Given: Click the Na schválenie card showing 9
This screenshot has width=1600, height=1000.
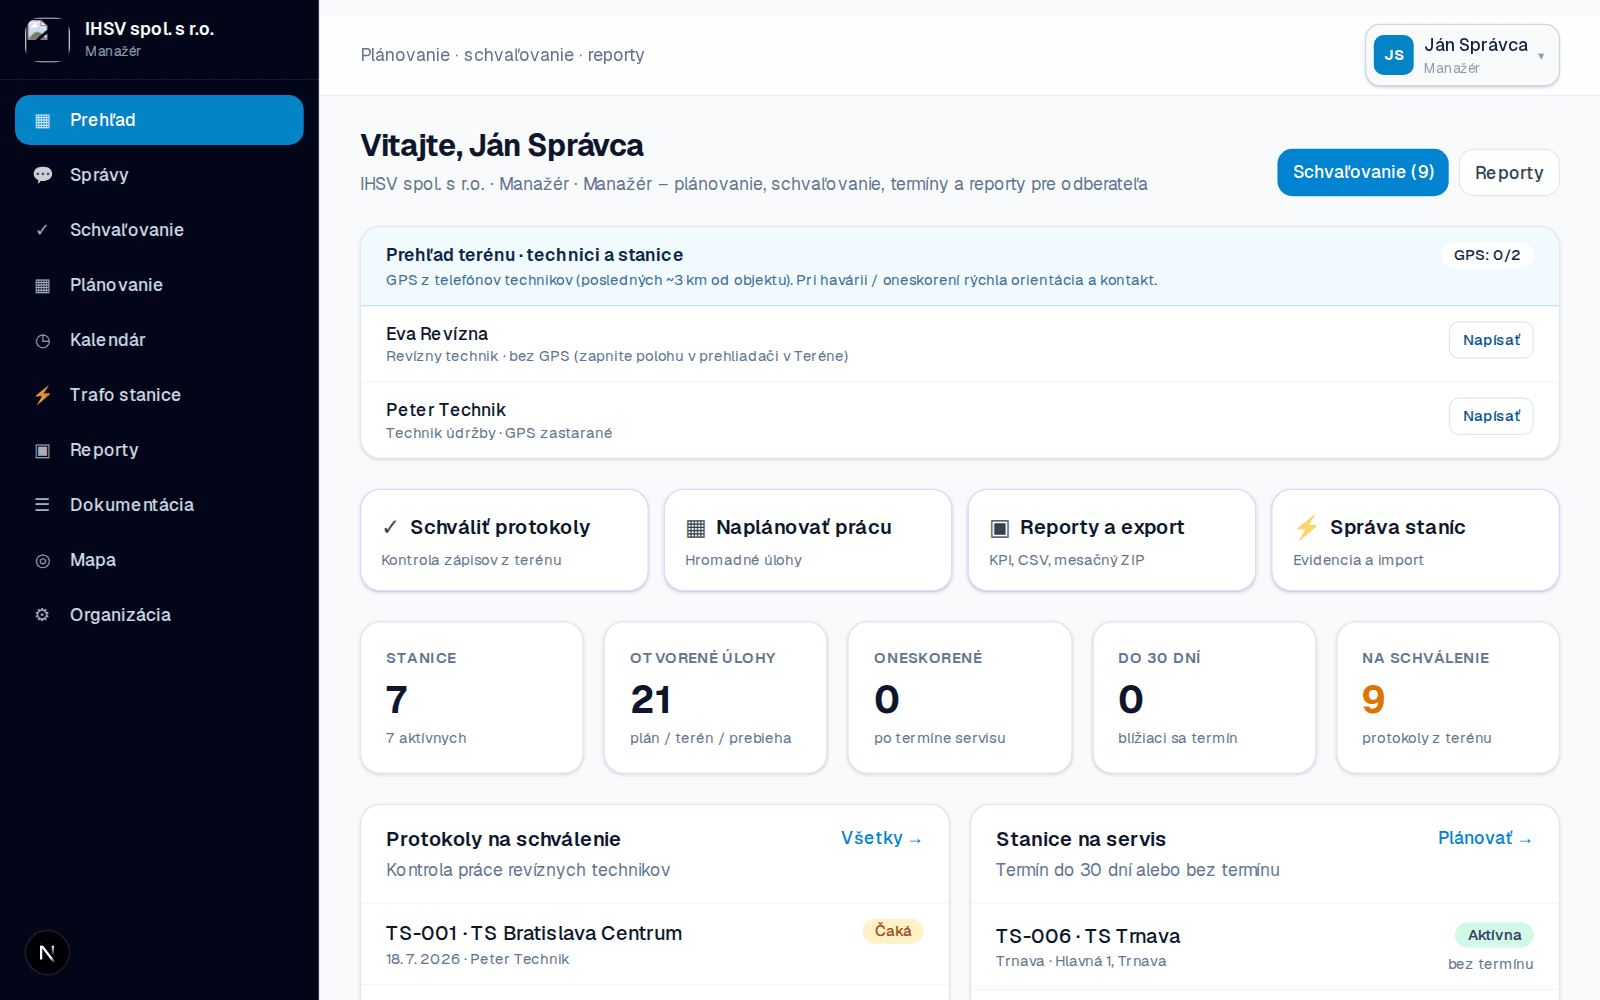Looking at the screenshot, I should click(1448, 698).
